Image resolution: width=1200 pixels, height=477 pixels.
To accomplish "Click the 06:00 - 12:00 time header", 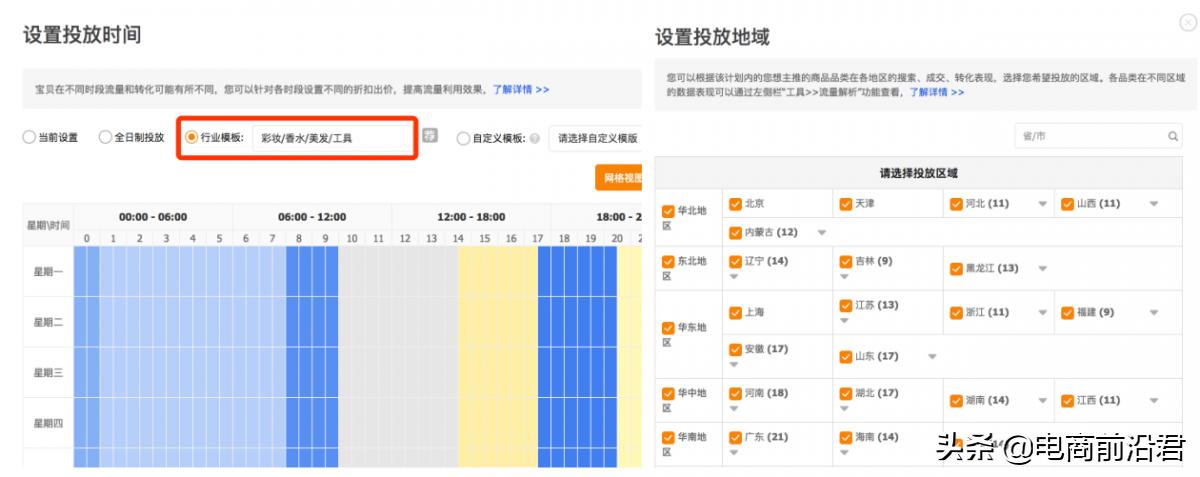I will (x=312, y=217).
